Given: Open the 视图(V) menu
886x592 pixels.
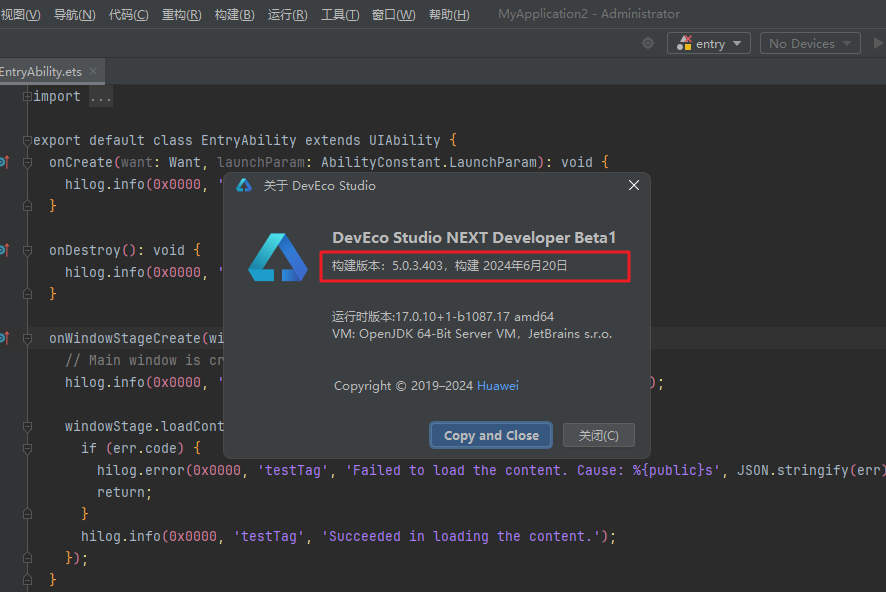Looking at the screenshot, I should pos(20,15).
